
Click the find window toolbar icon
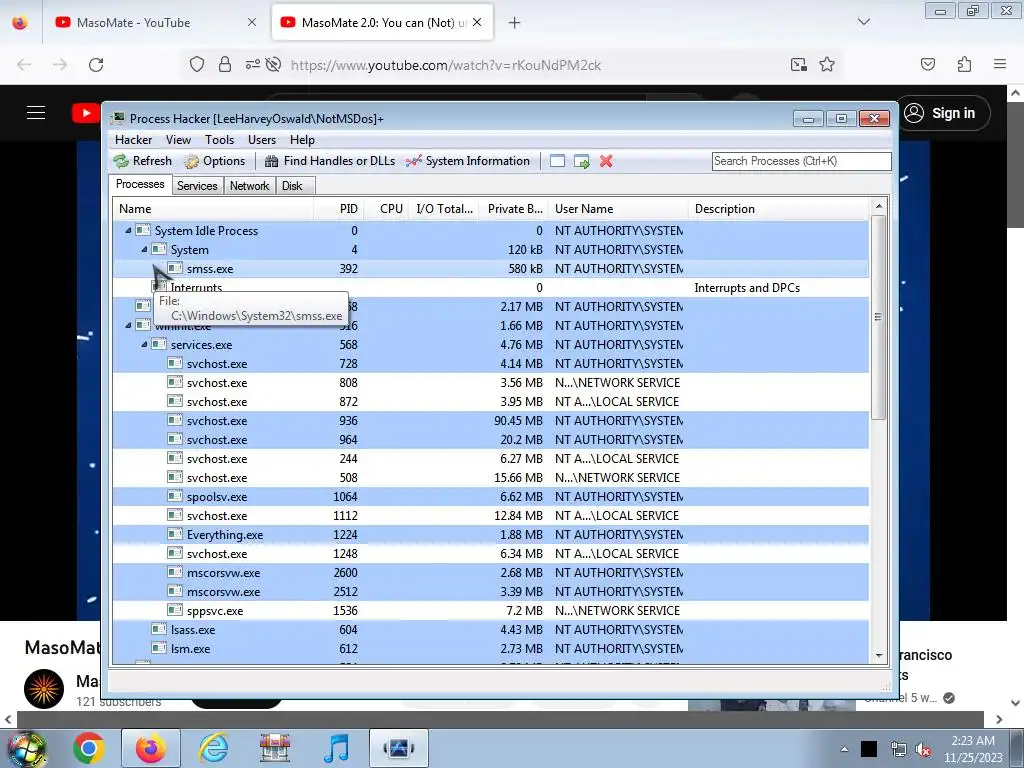tap(557, 161)
